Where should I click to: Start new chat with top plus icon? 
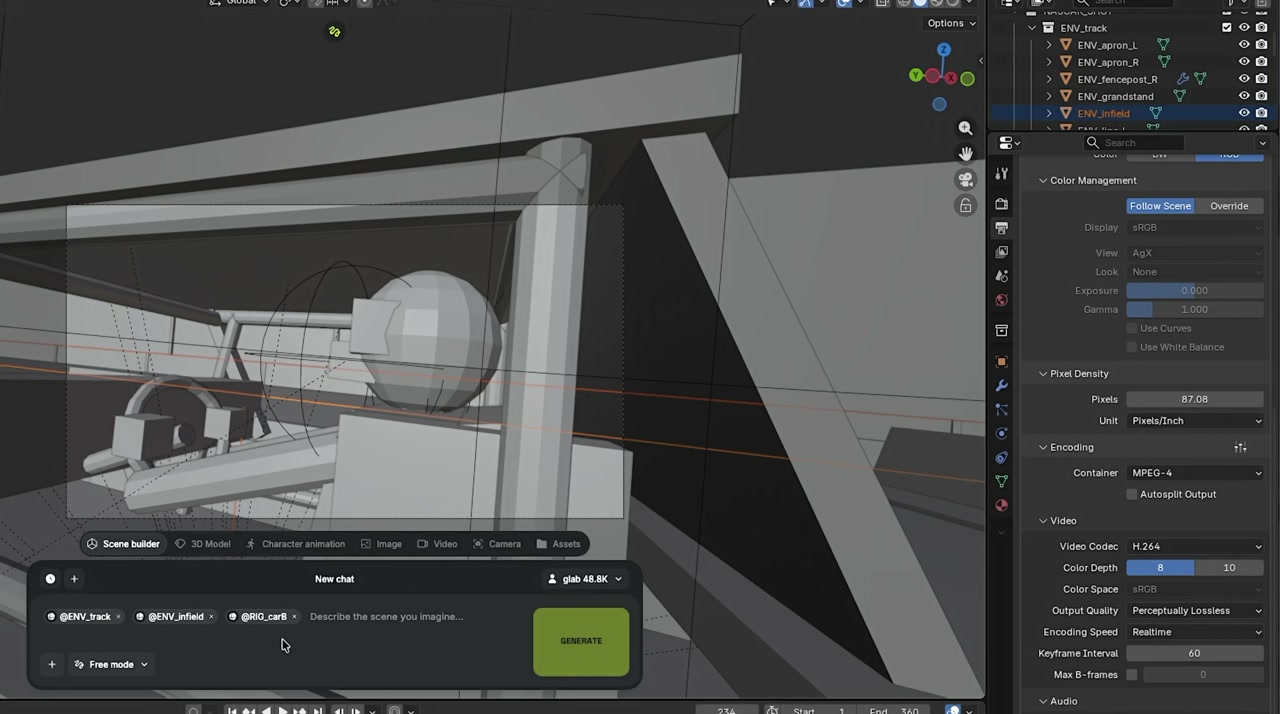coord(74,579)
